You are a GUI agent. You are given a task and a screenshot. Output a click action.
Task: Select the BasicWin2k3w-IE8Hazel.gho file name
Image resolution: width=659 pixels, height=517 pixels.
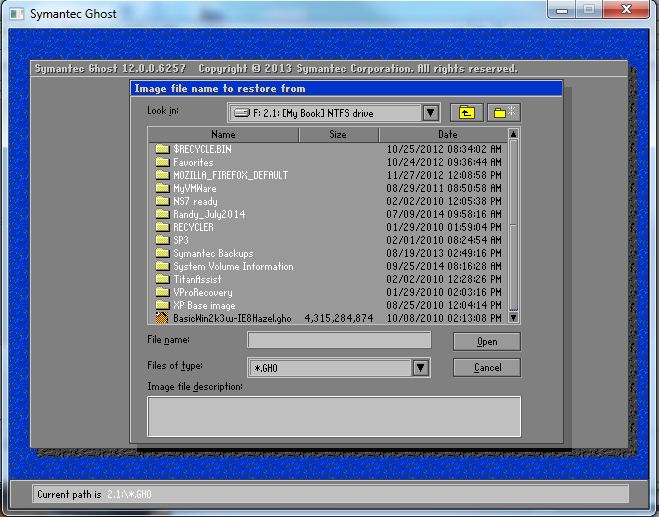[232, 318]
